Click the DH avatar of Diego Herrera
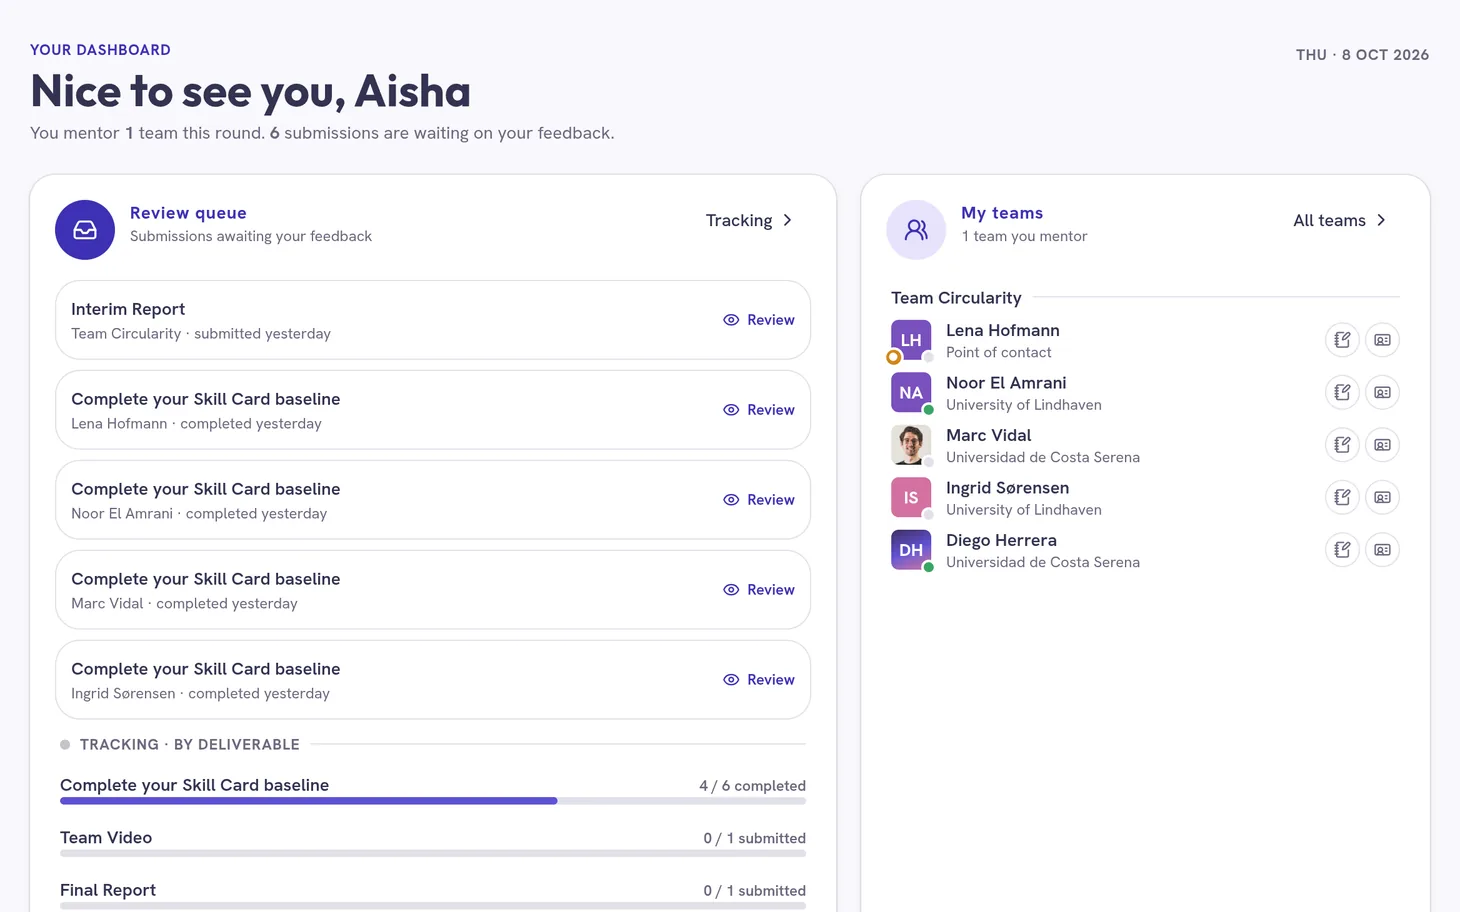The height and width of the screenshot is (912, 1460). point(911,550)
